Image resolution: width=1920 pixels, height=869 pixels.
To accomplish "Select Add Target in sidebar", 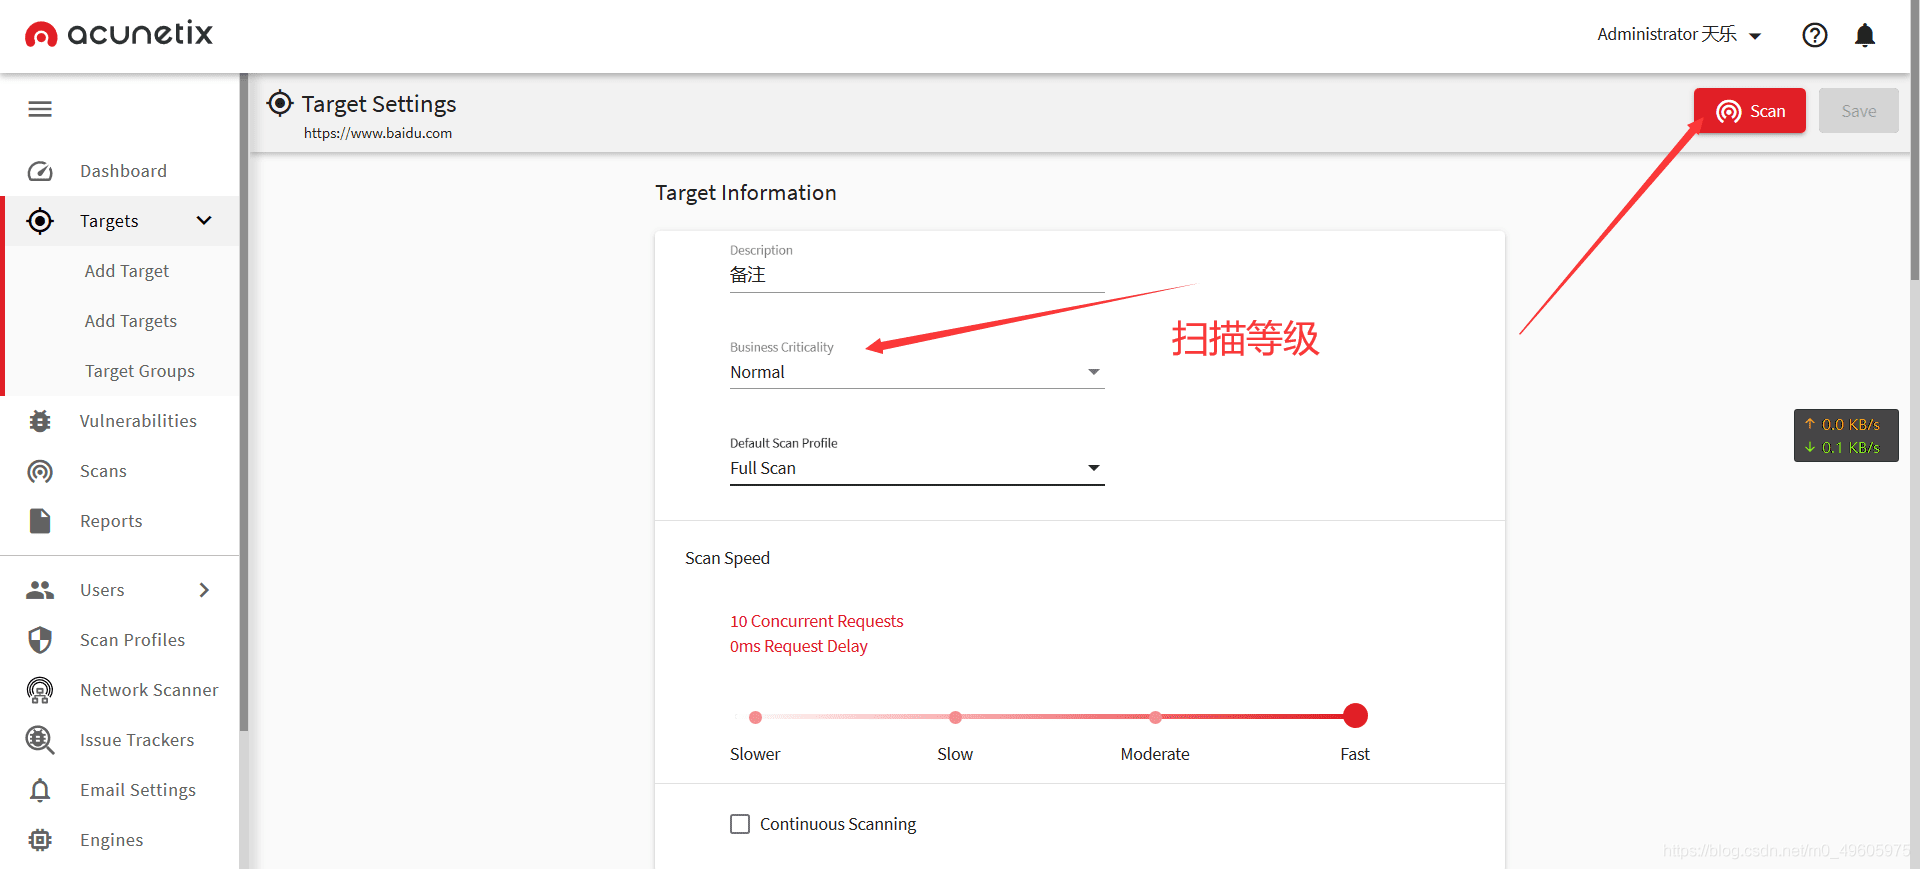I will [127, 271].
